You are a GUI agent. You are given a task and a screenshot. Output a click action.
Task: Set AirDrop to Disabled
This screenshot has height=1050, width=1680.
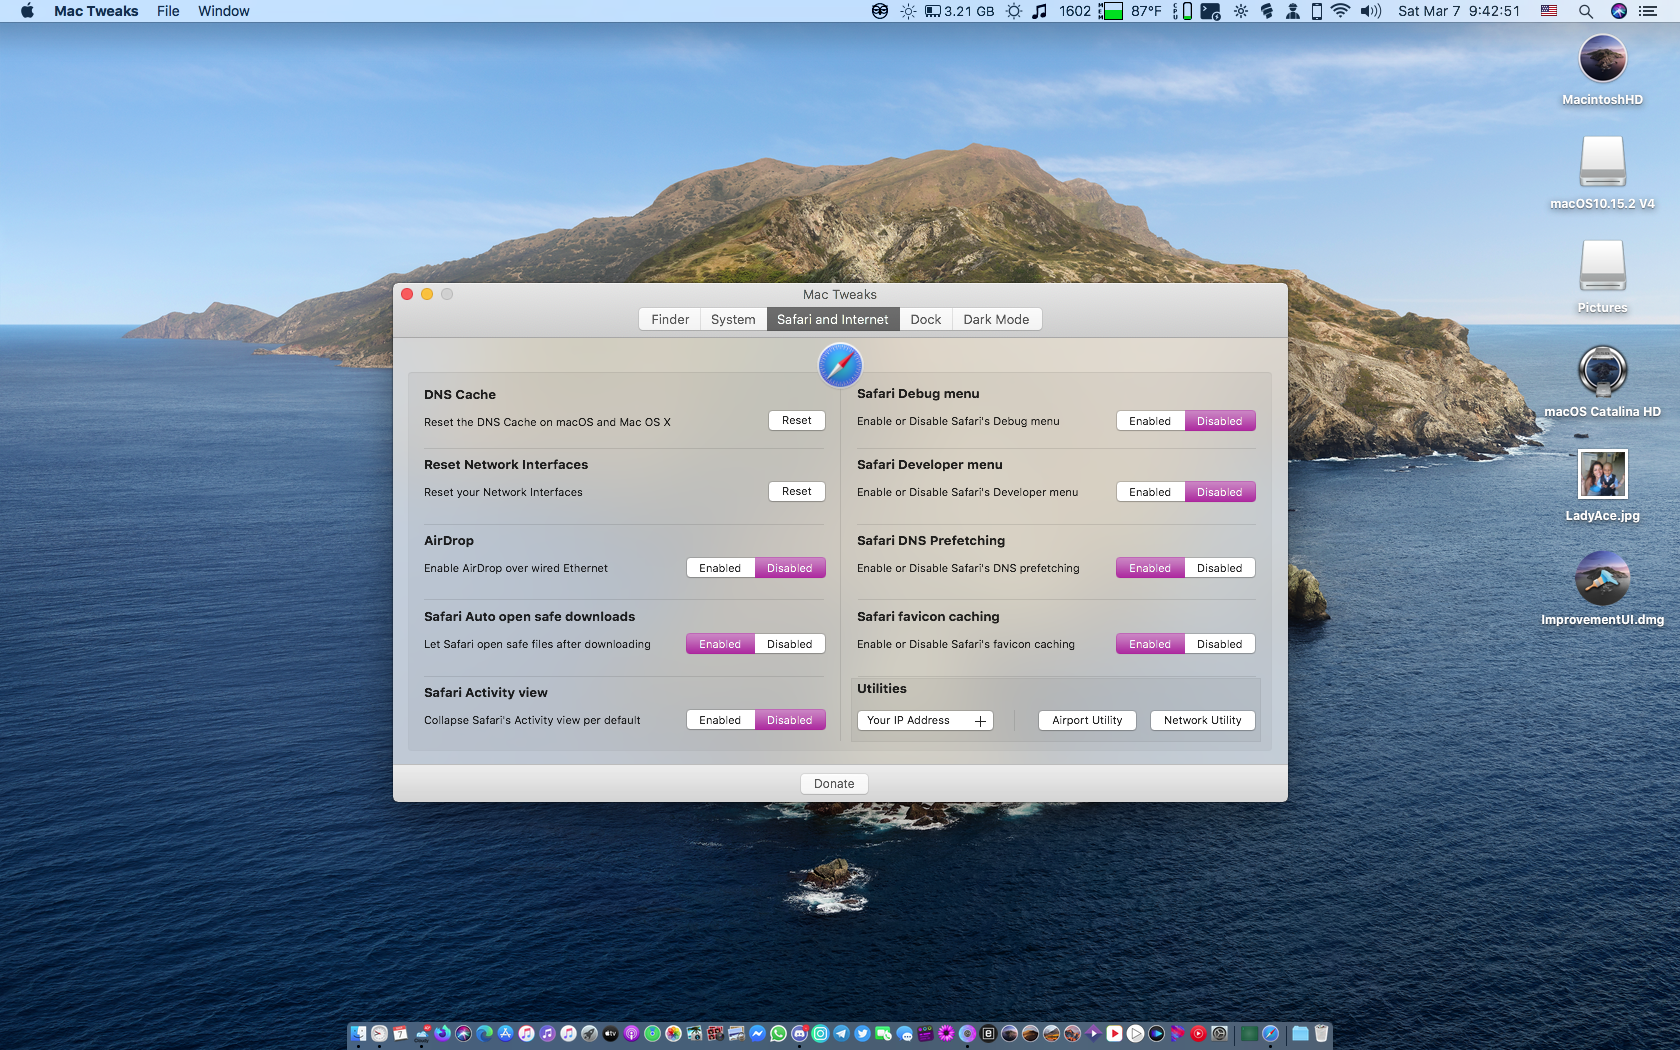790,568
